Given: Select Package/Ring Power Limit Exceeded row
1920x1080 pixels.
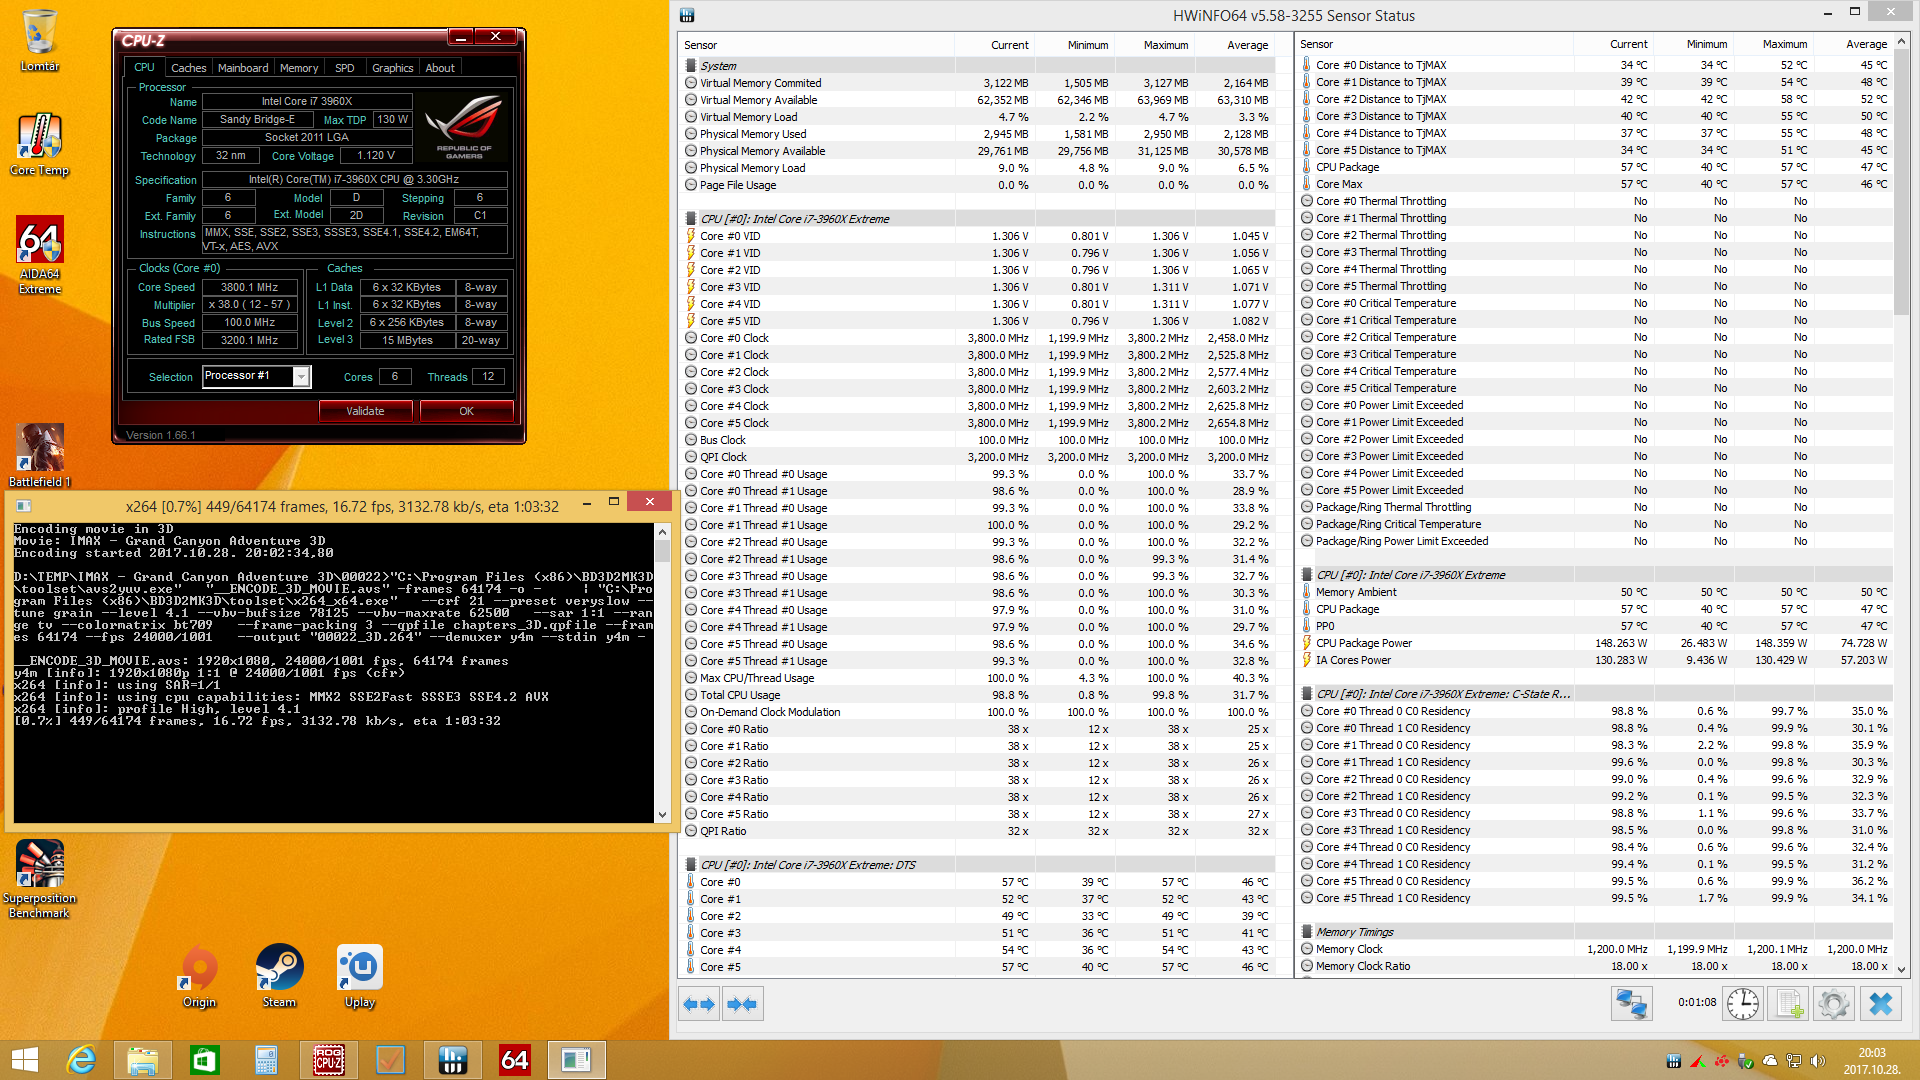Looking at the screenshot, I should [1595, 541].
